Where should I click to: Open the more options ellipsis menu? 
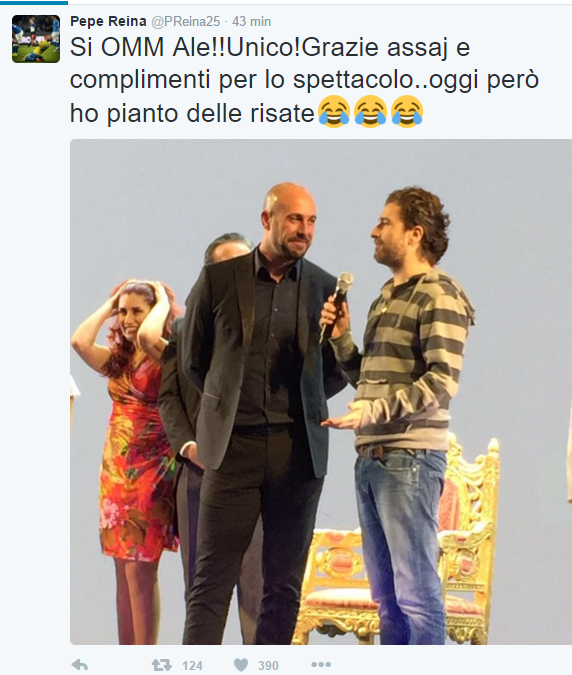pos(321,665)
